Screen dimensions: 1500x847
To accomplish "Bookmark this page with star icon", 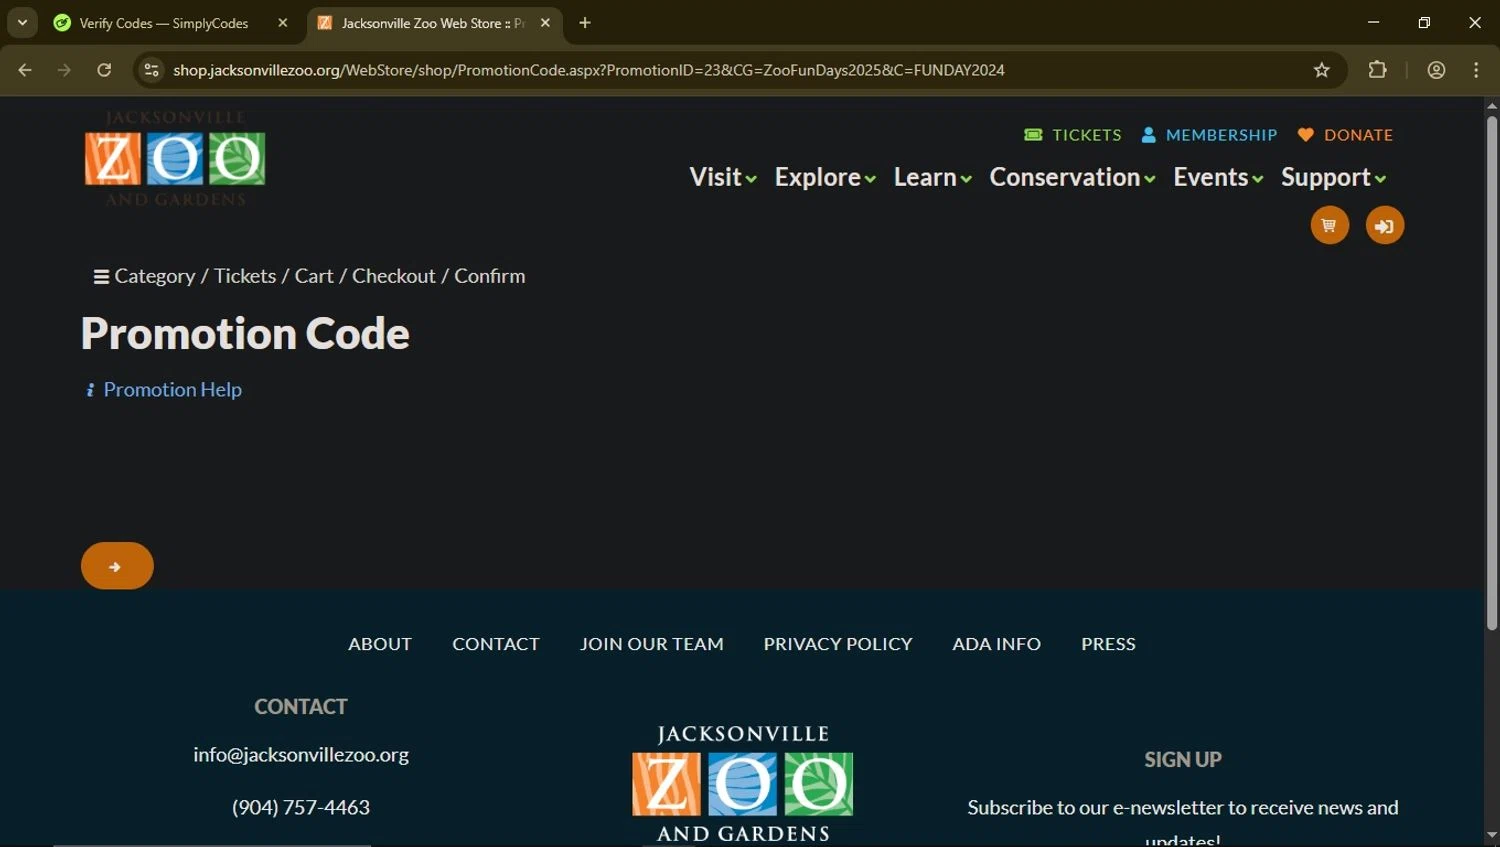I will pos(1322,70).
